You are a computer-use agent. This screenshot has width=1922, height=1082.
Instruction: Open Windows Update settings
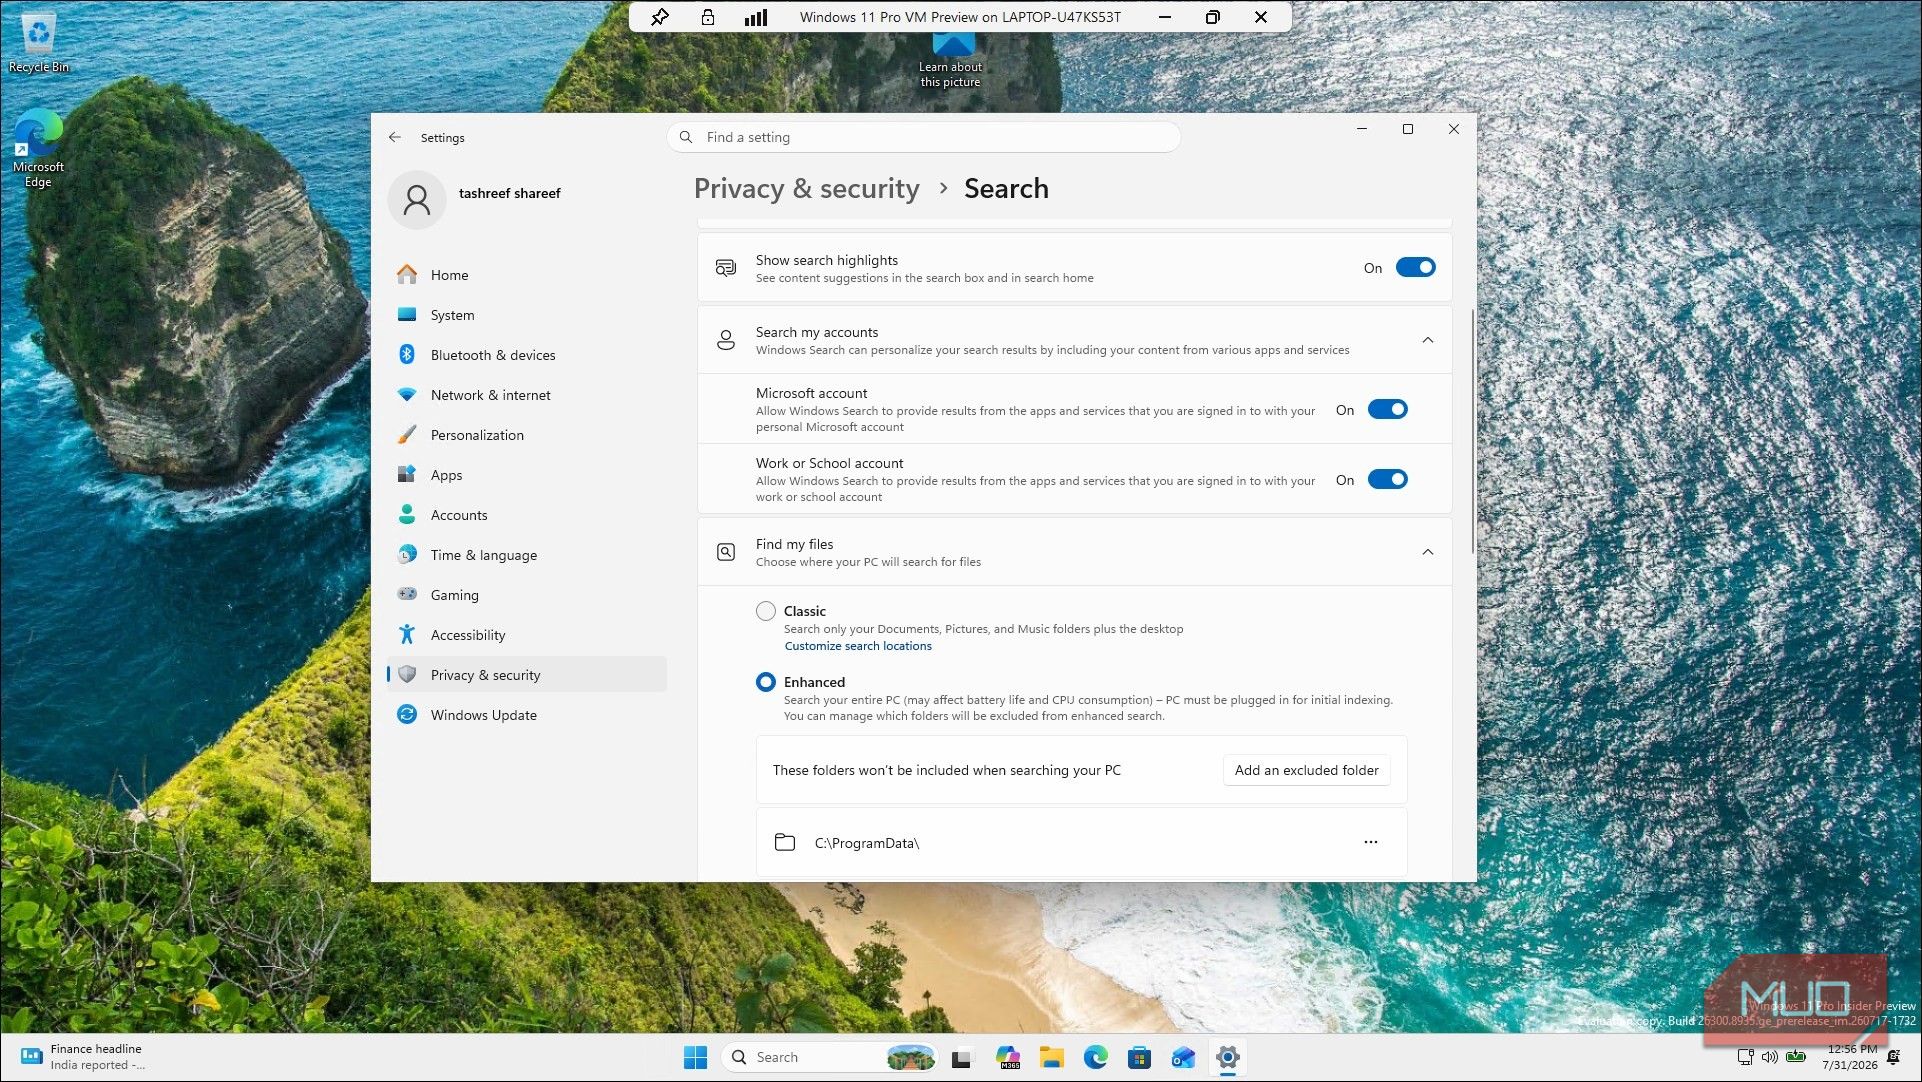[x=527, y=715]
